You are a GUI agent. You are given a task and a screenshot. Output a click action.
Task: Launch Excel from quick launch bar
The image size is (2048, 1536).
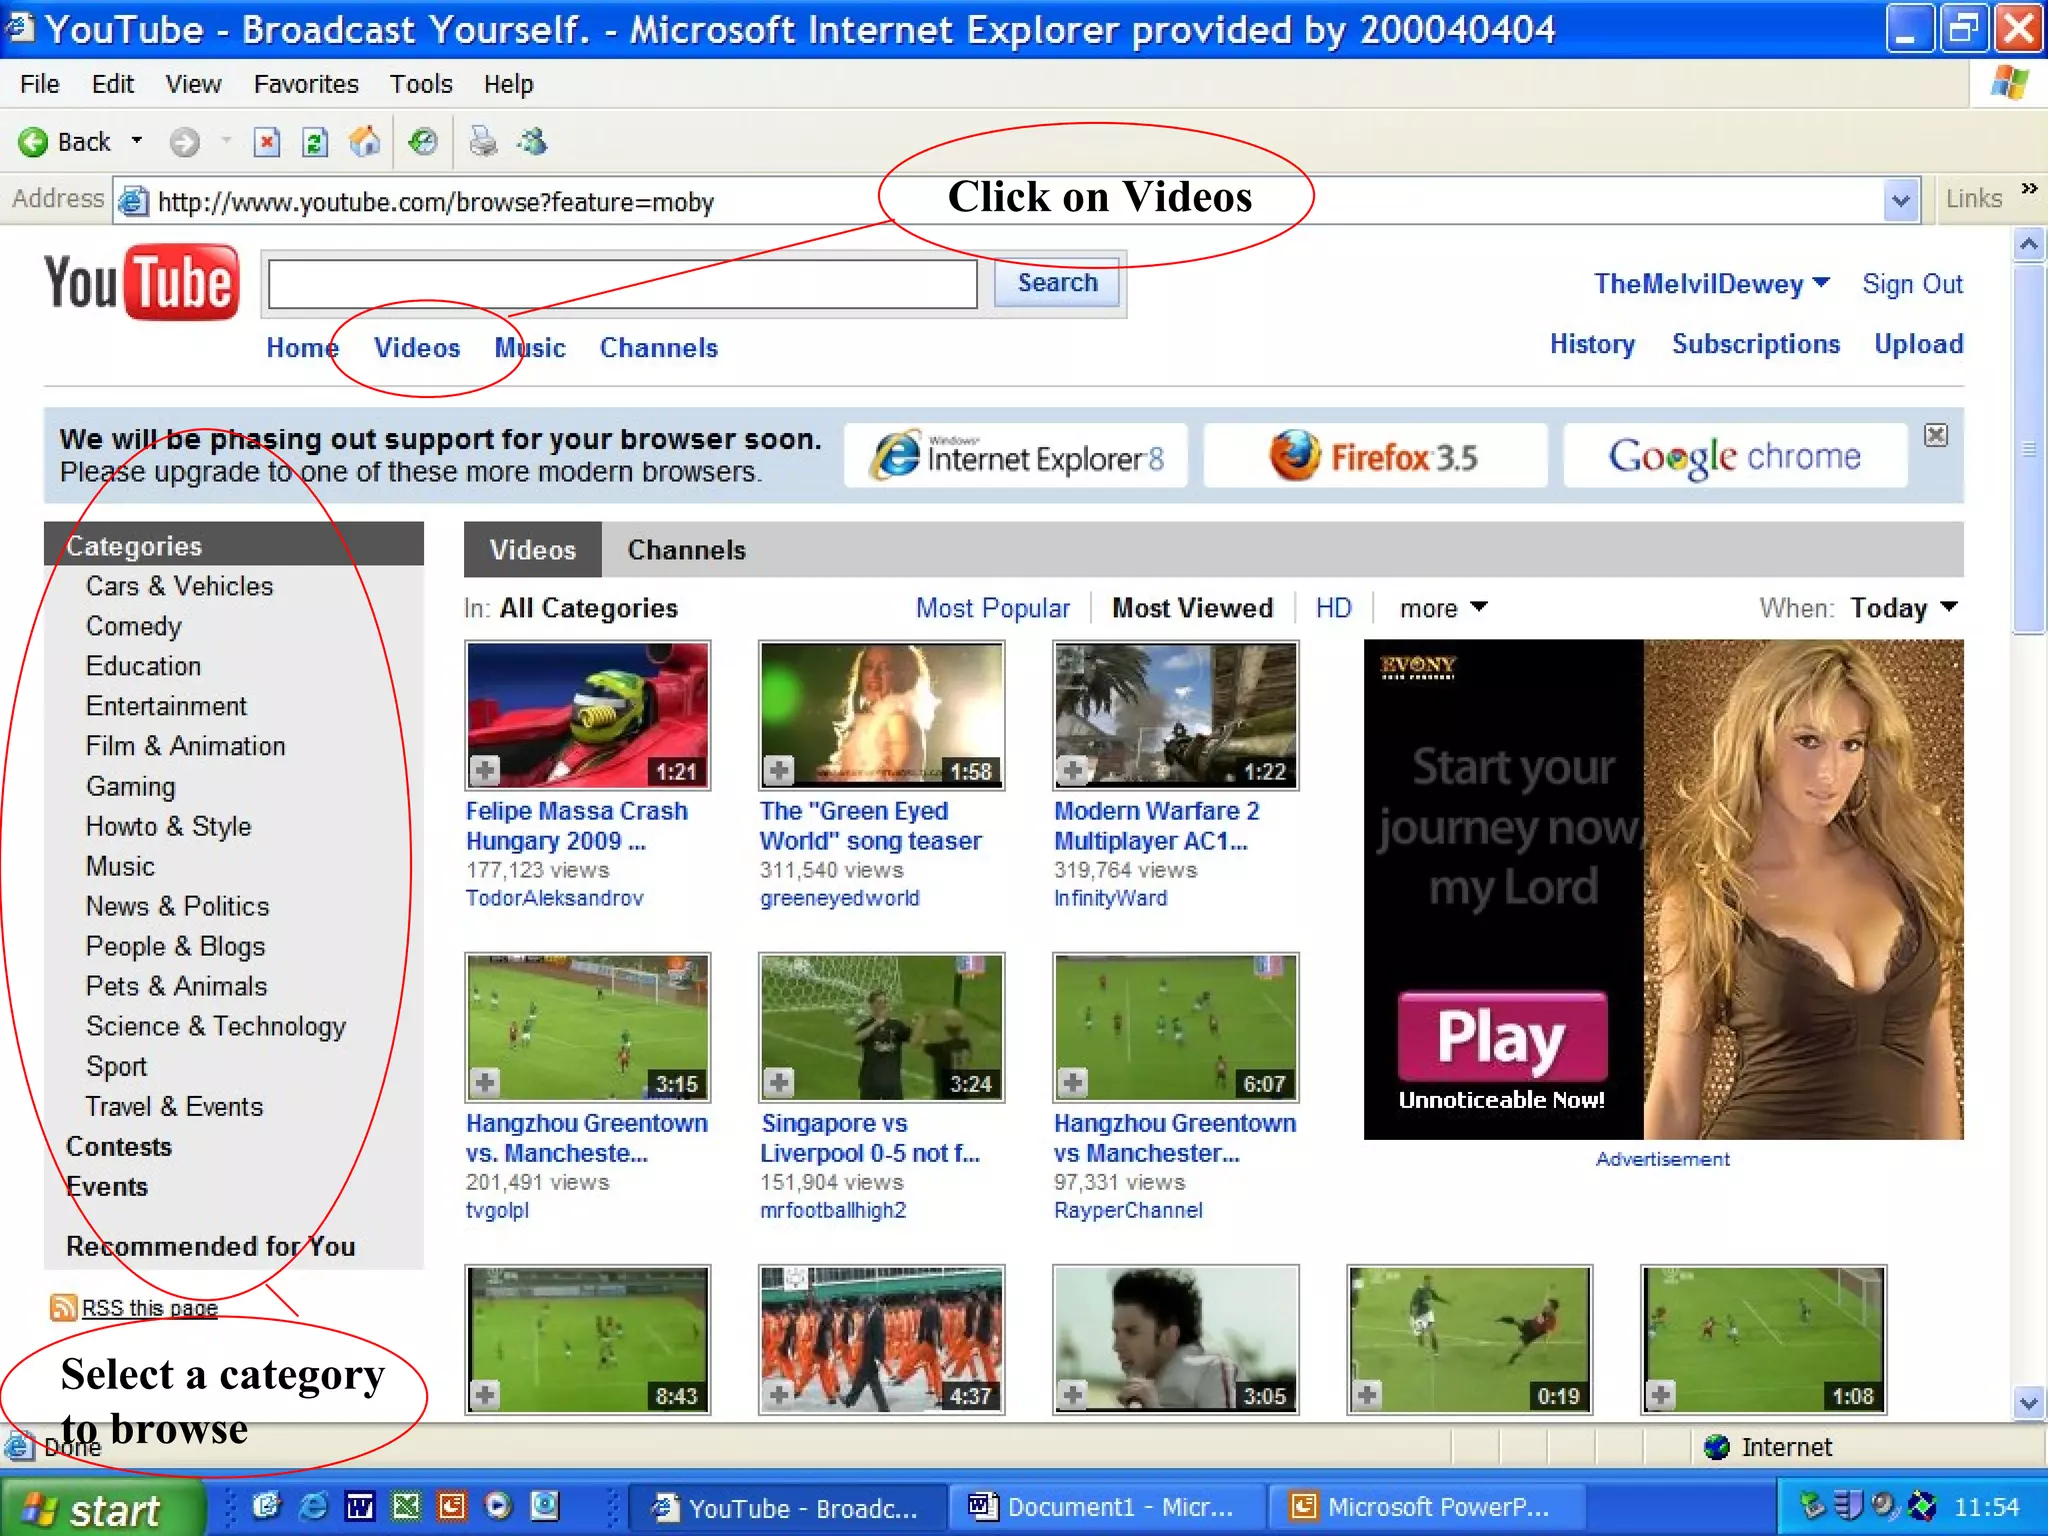(406, 1506)
